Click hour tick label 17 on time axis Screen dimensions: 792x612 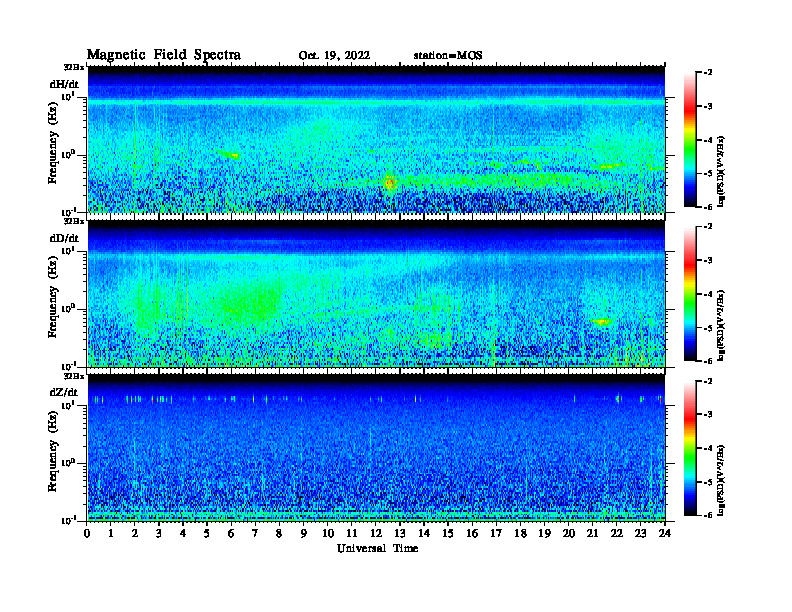[496, 533]
